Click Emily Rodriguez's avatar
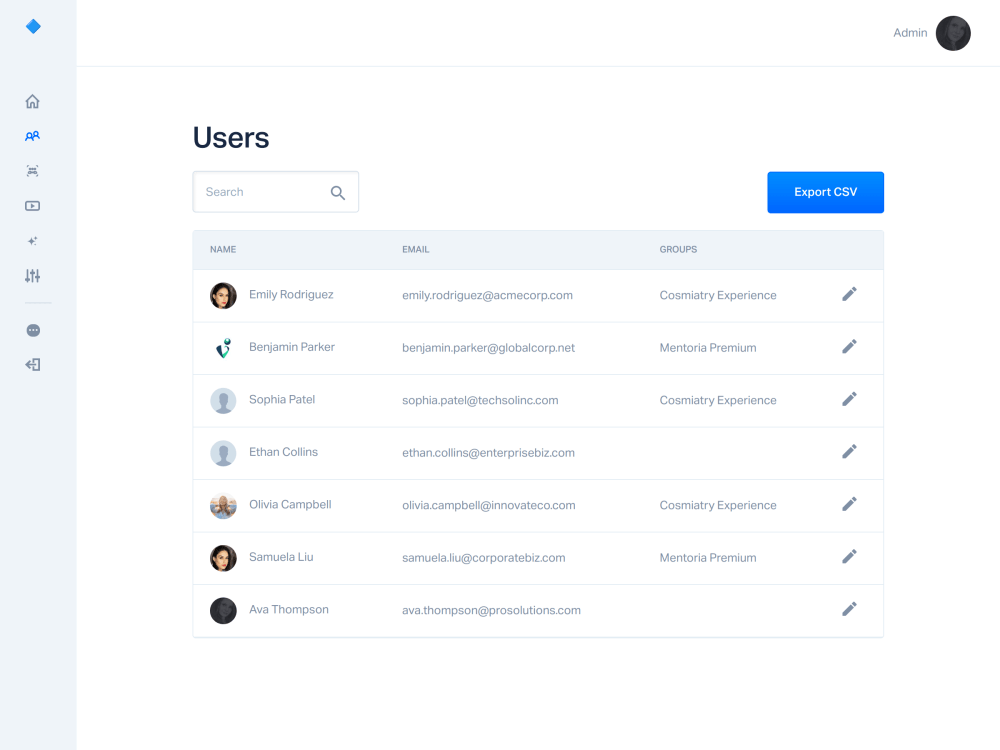The height and width of the screenshot is (750, 1000). 223,296
